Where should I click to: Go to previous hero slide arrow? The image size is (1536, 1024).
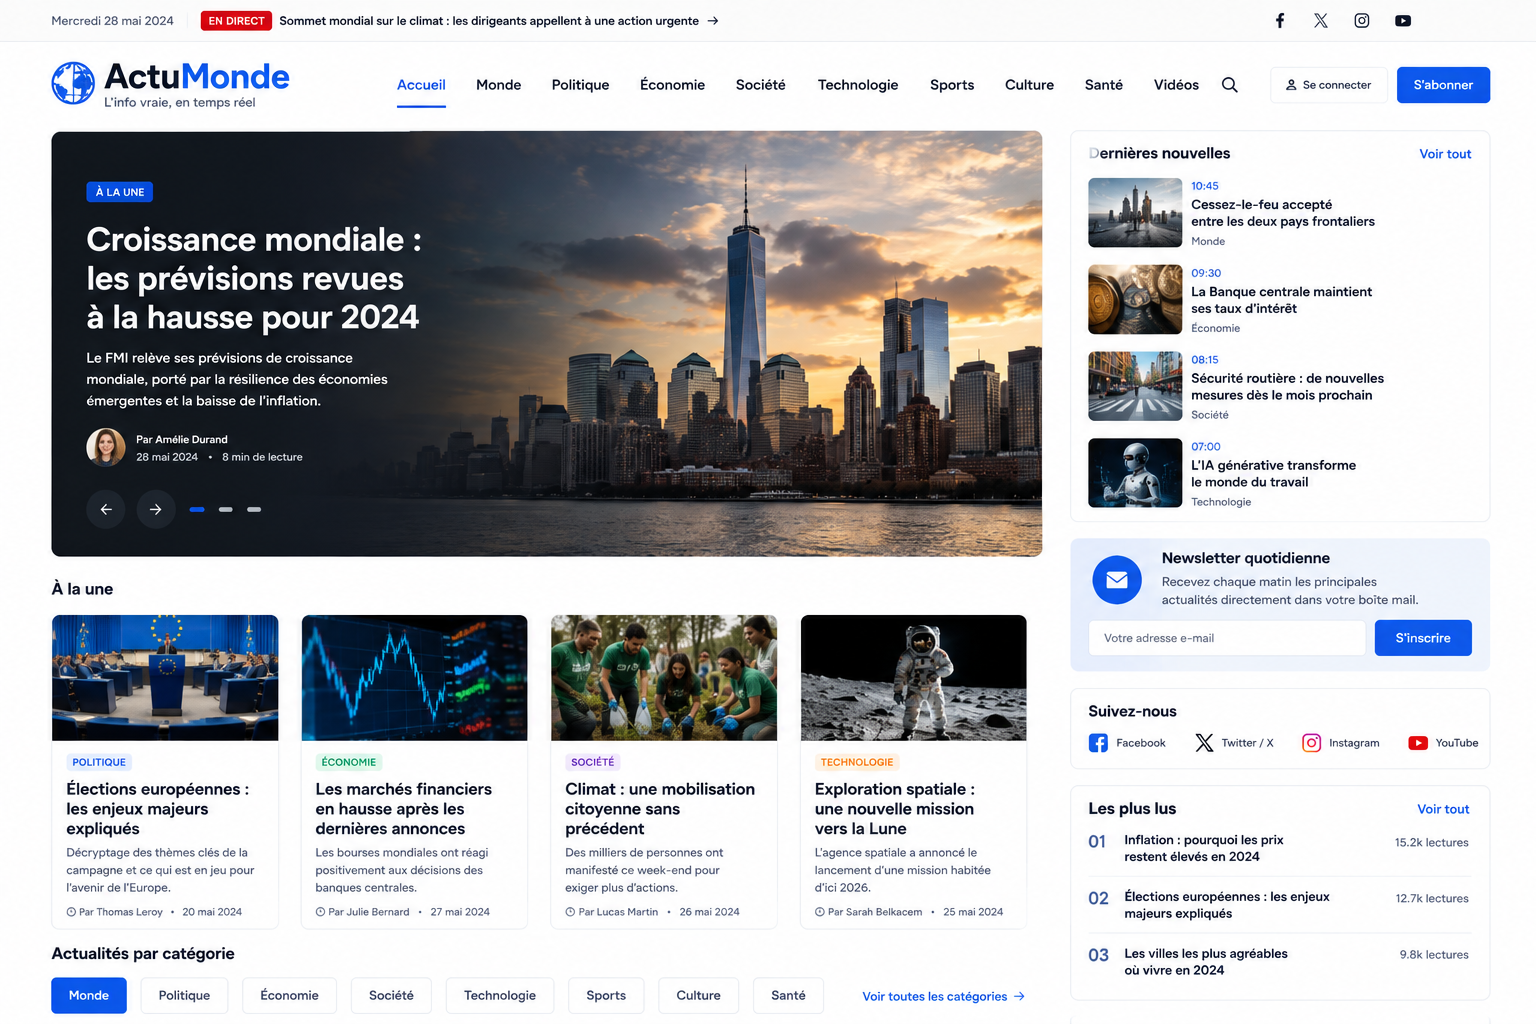coord(106,509)
